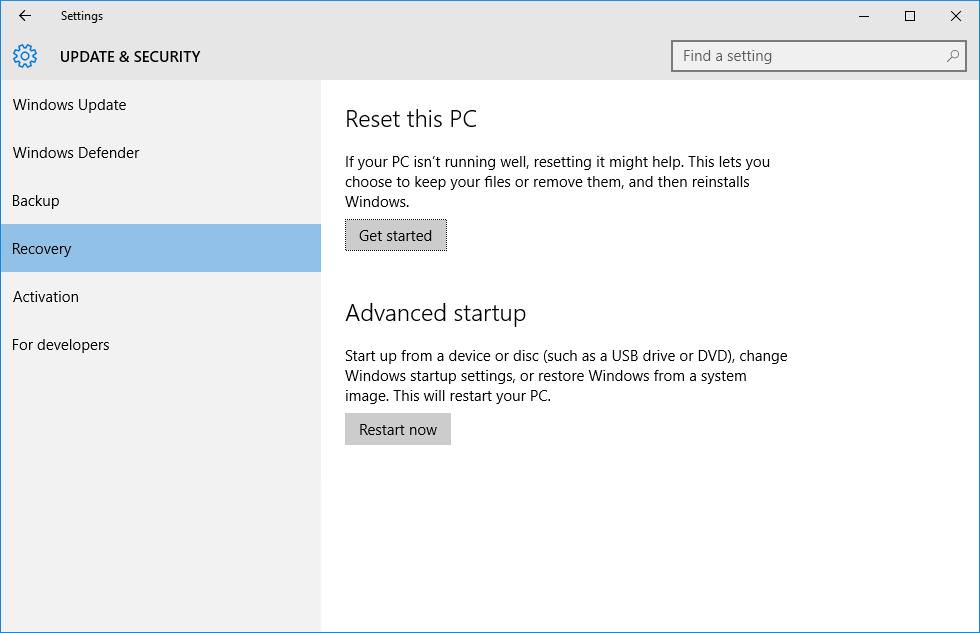Maximize the Settings window
This screenshot has height=633, width=980.
(x=910, y=16)
